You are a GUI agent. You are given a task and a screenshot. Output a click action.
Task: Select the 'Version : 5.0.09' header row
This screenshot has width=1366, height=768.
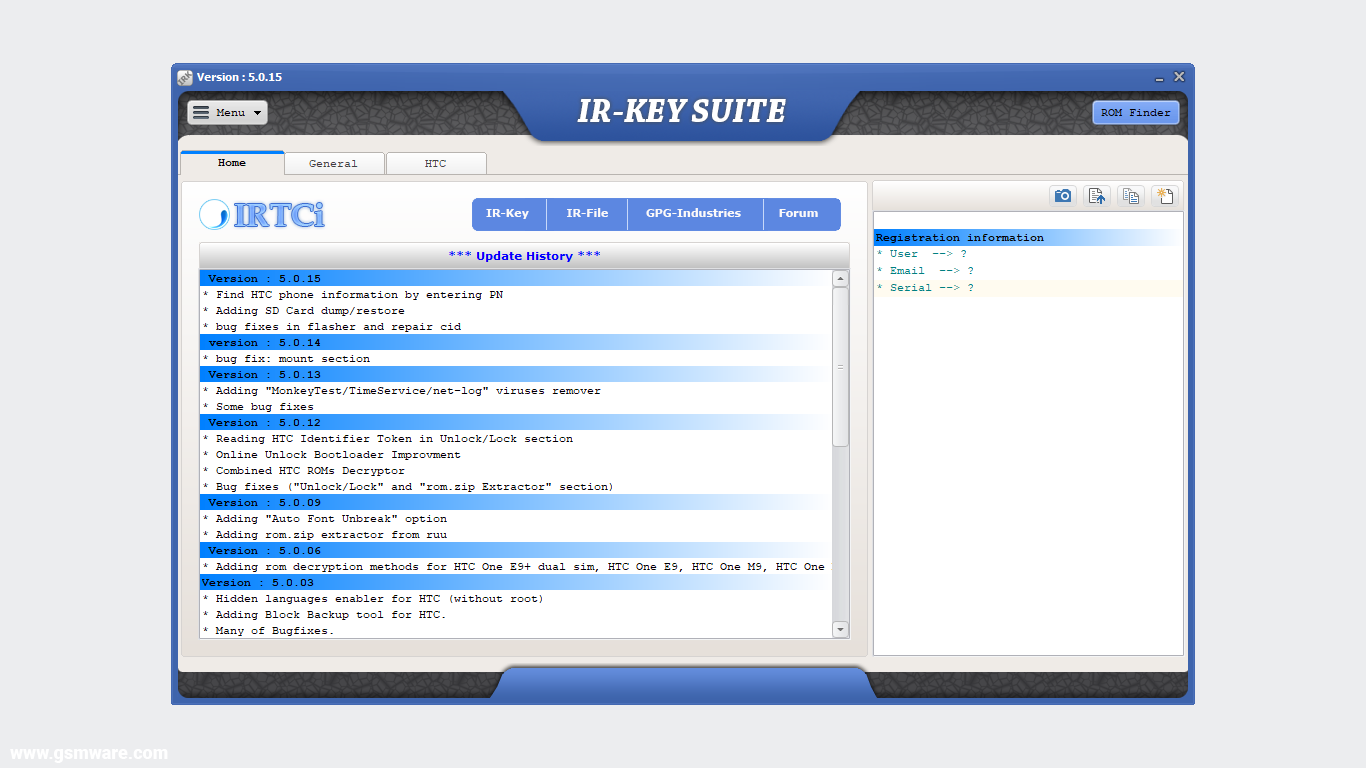(x=516, y=502)
